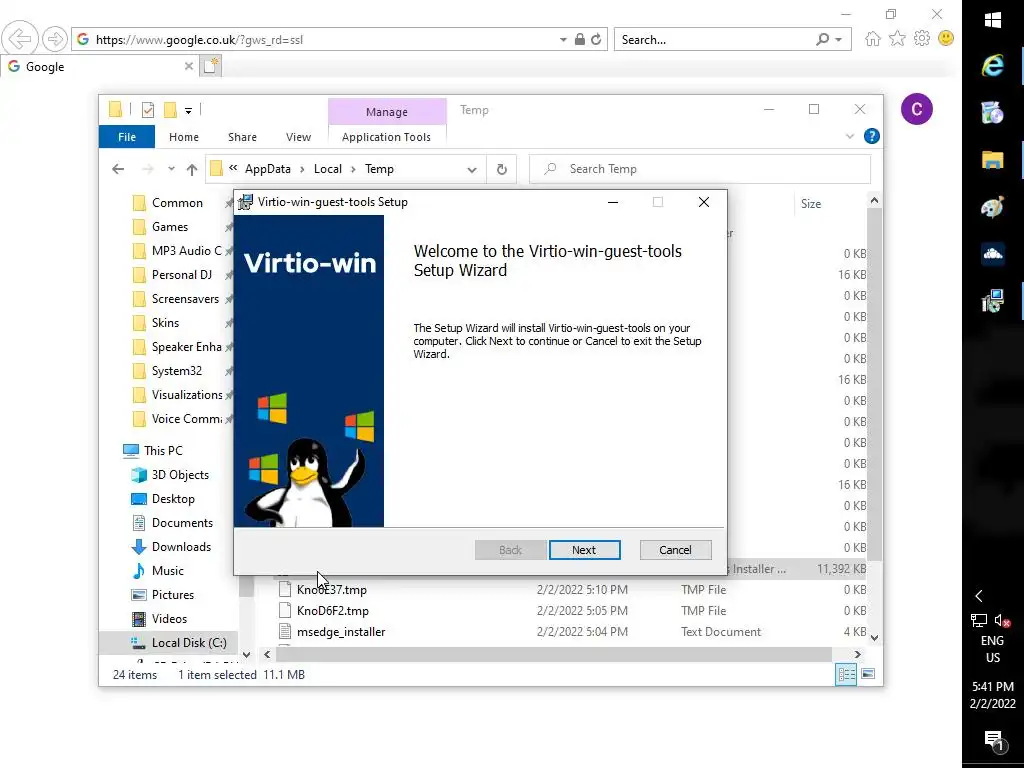
Task: Close the Google tab
Action: pyautogui.click(x=189, y=66)
